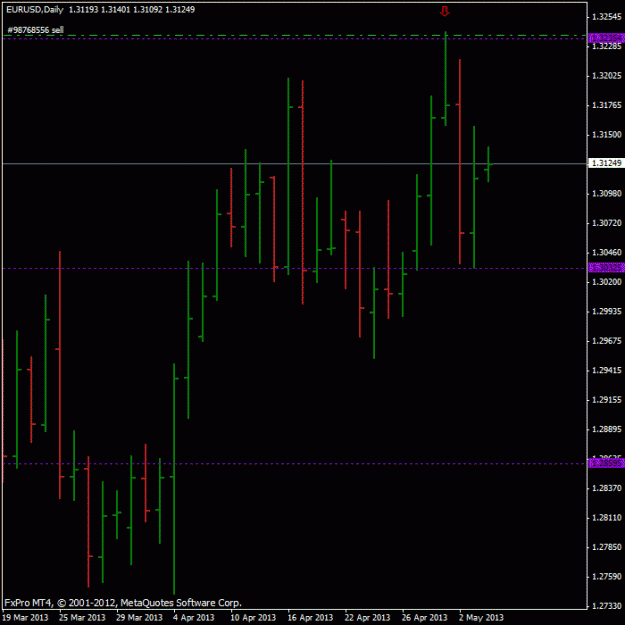Click the 1.27590 price scale label
Viewport: 625px width, 625px height.
tap(607, 577)
